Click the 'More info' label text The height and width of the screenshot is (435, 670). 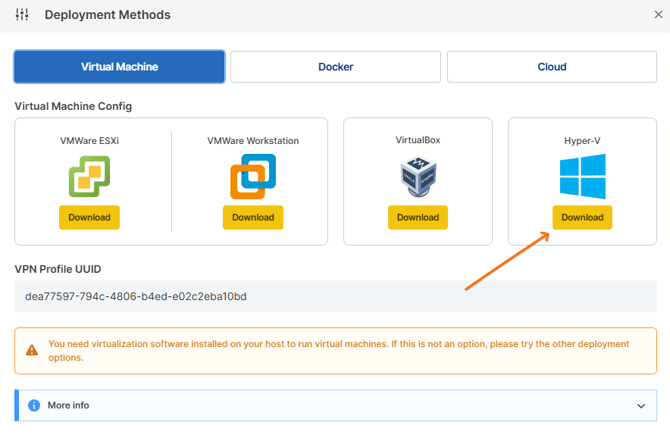(x=68, y=405)
